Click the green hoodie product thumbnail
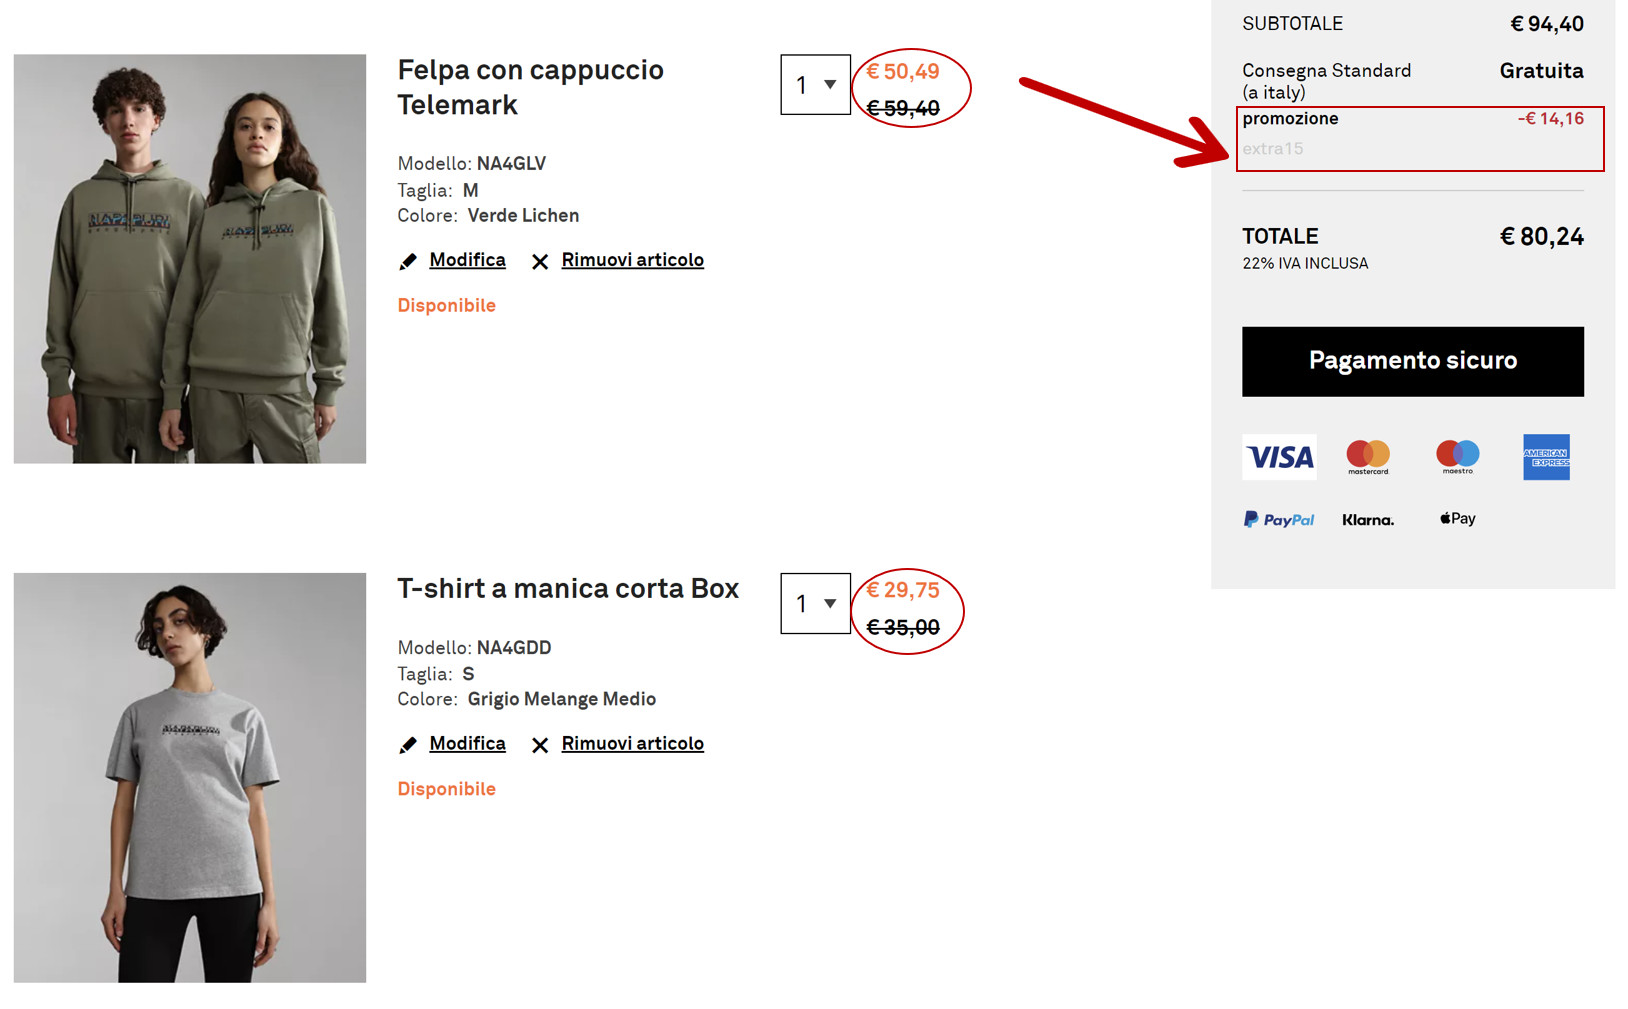Viewport: 1628px width, 1009px height. 190,258
